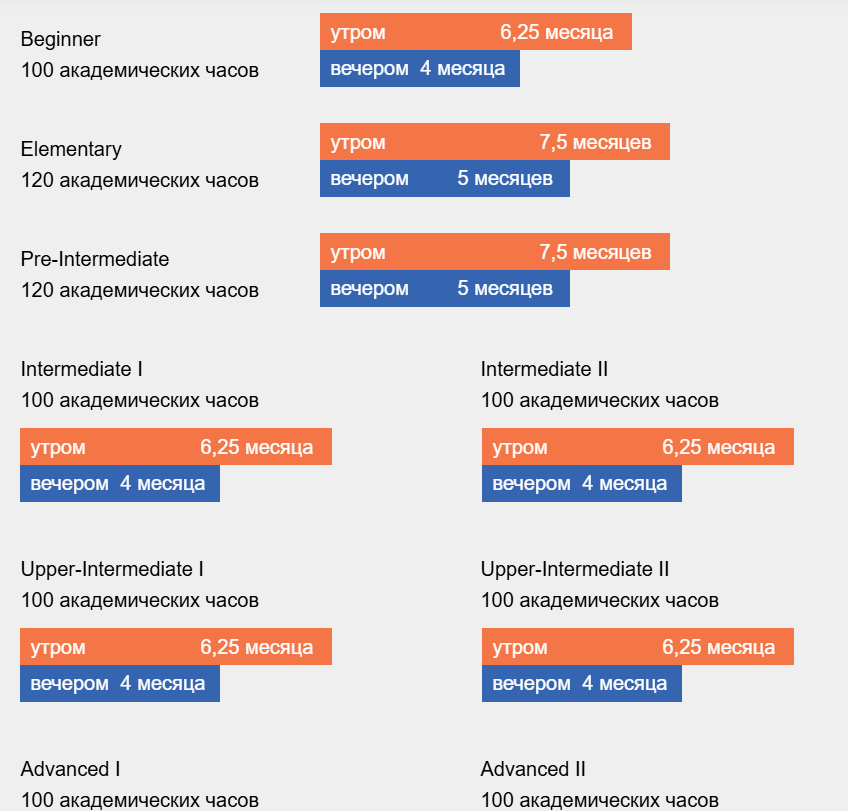
Task: Choose Intermediate I evening вечером bar
Action: tap(119, 483)
